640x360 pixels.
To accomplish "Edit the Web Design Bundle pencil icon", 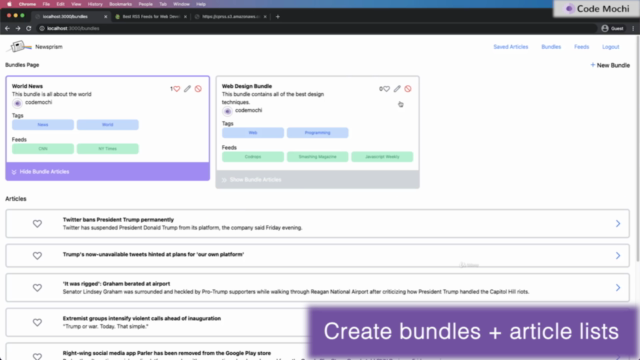I will click(x=397, y=89).
